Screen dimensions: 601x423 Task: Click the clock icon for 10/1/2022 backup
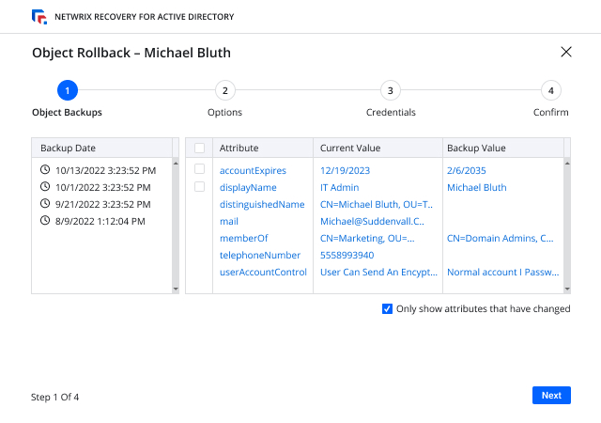[45, 187]
